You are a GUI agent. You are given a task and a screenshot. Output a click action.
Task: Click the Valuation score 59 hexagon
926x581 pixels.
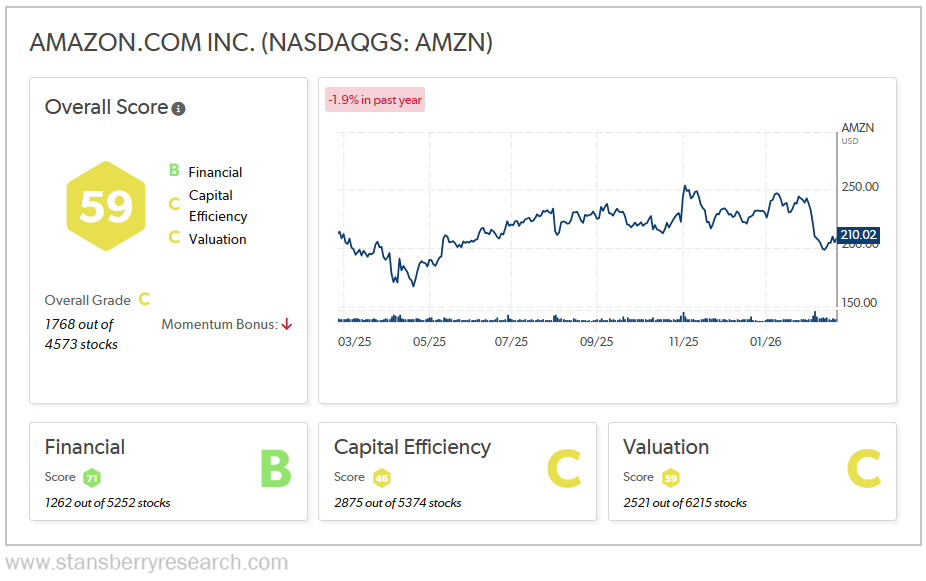[x=670, y=477]
